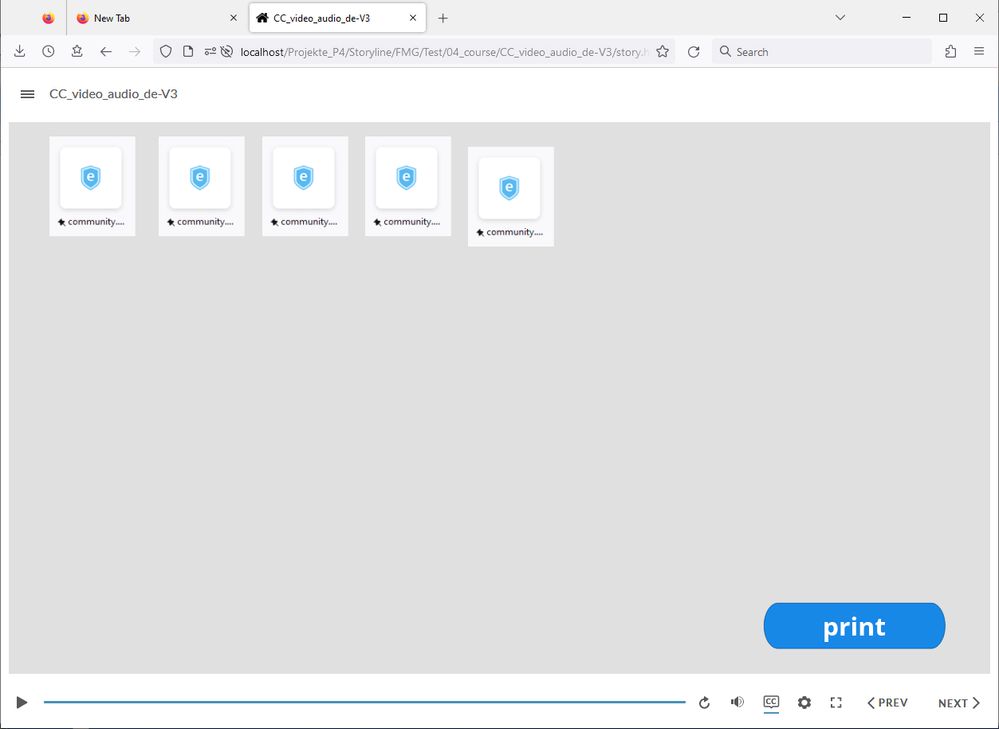Open the tracking protection shield icon

166,52
